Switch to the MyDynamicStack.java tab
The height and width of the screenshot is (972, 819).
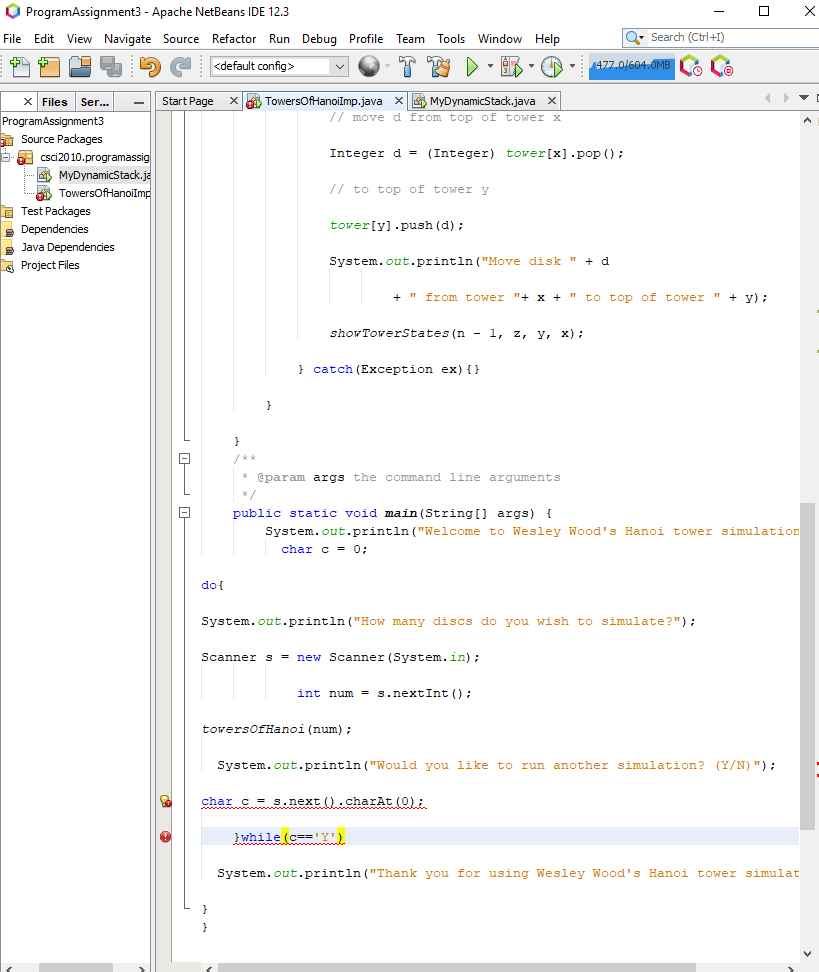[482, 101]
